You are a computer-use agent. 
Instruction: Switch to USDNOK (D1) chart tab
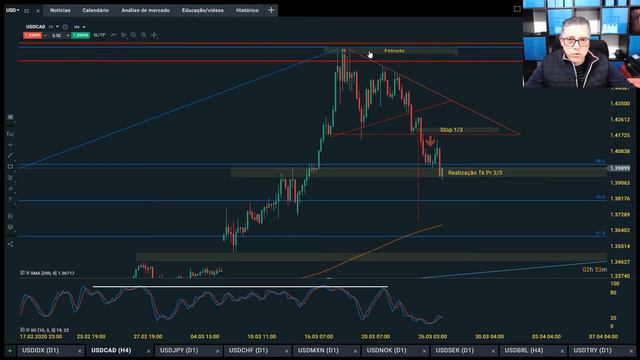click(386, 351)
